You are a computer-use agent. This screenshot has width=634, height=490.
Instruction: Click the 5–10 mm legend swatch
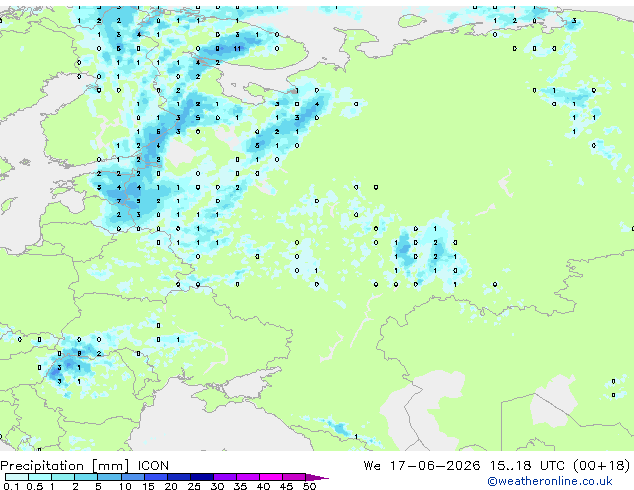tap(109, 477)
